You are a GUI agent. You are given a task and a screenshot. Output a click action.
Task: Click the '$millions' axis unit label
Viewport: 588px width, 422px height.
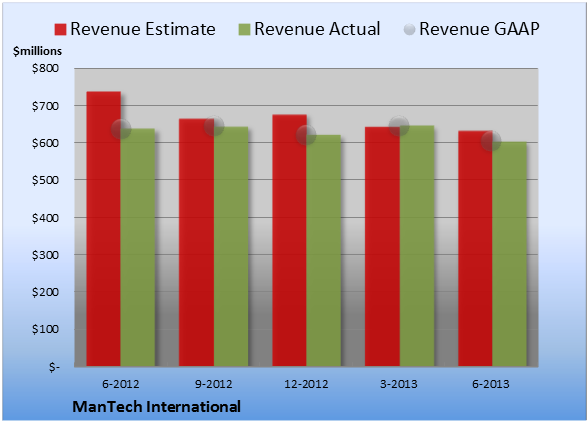click(38, 51)
